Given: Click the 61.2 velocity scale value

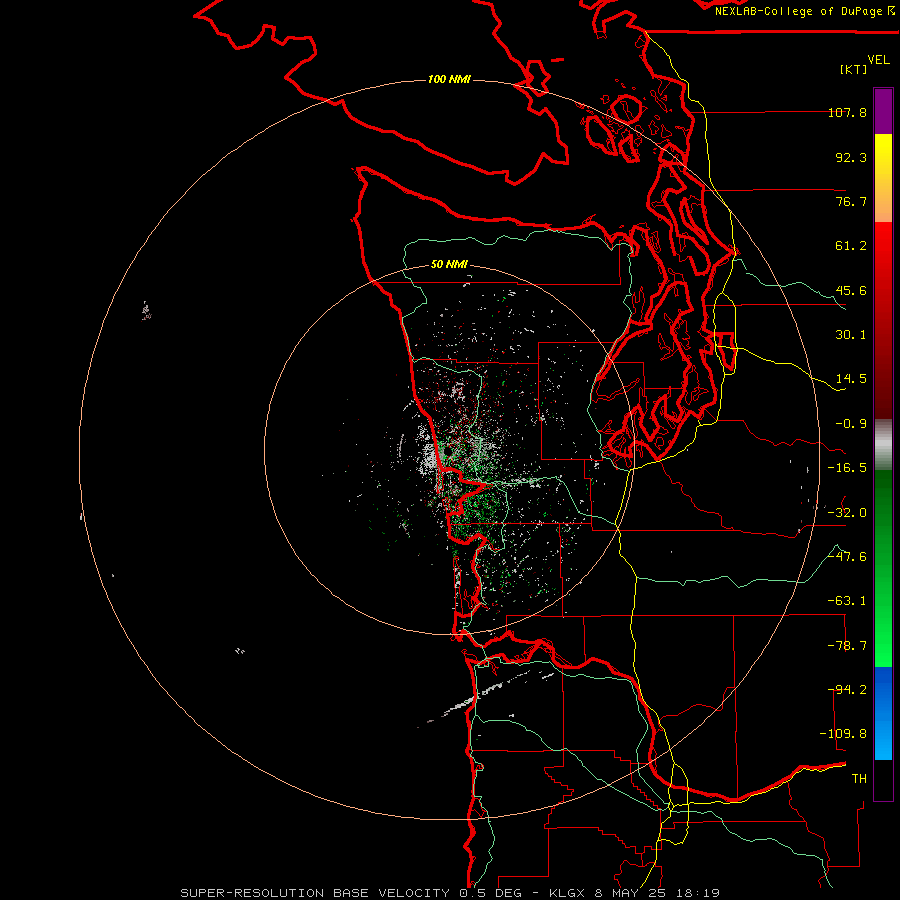Looking at the screenshot, I should (x=851, y=246).
